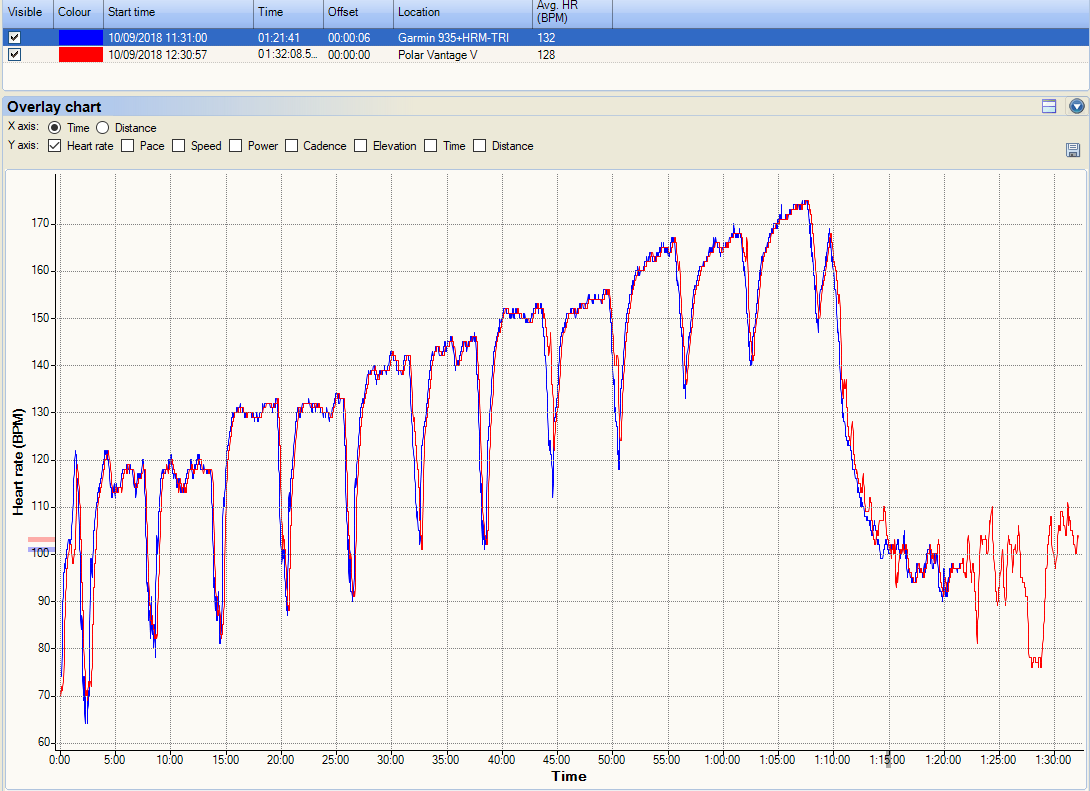This screenshot has width=1090, height=791.
Task: Click the Location column header
Action: 462,13
